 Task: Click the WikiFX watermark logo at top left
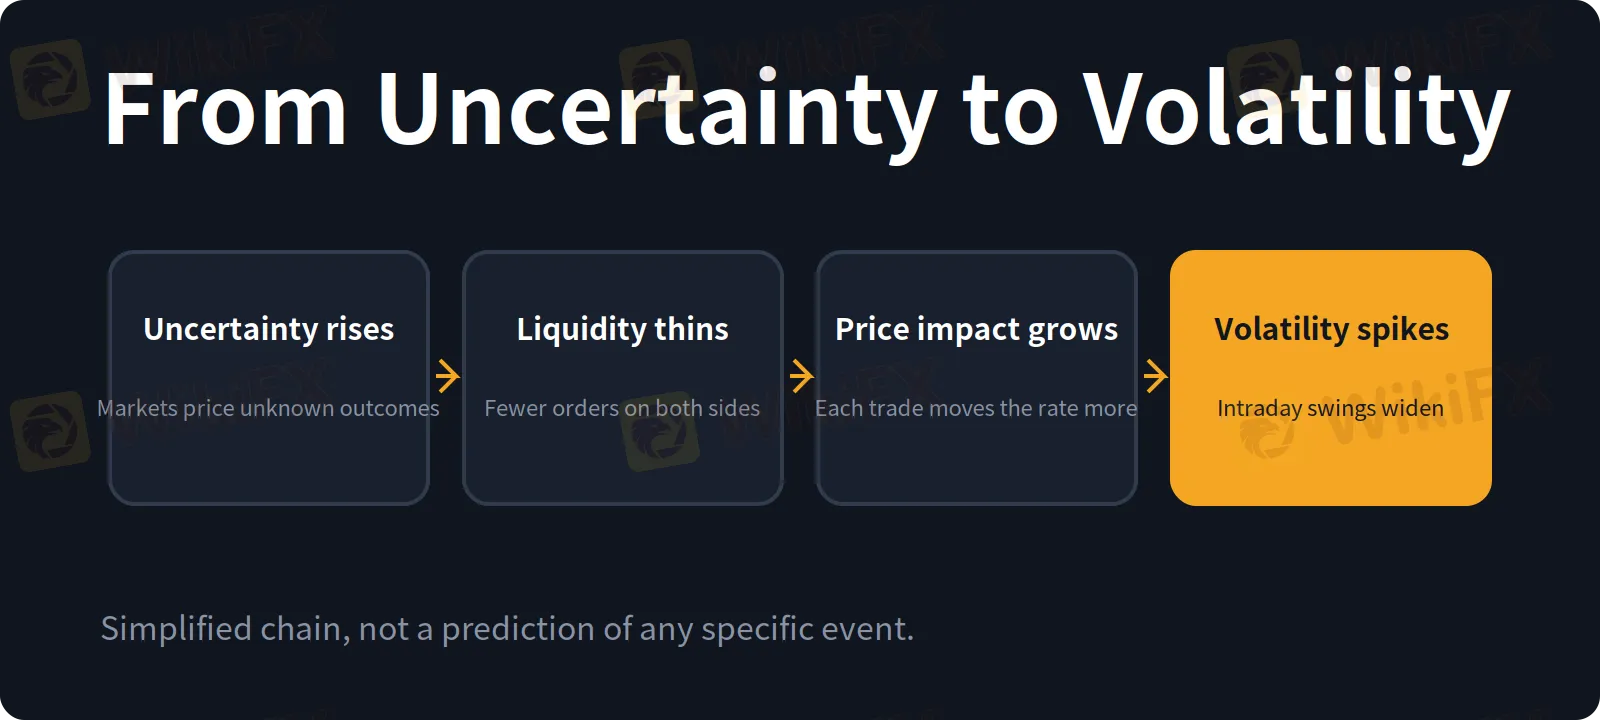click(50, 80)
